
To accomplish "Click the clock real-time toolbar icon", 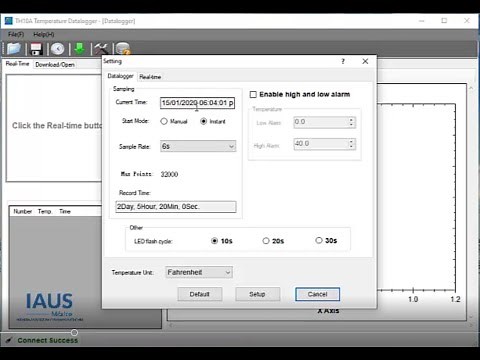I will [58, 49].
